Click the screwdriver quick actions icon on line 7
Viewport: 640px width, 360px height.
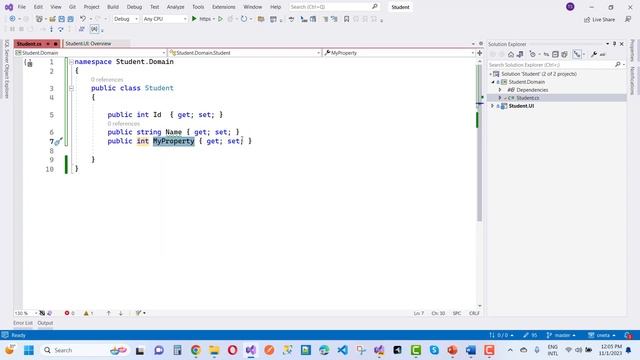pyautogui.click(x=58, y=142)
